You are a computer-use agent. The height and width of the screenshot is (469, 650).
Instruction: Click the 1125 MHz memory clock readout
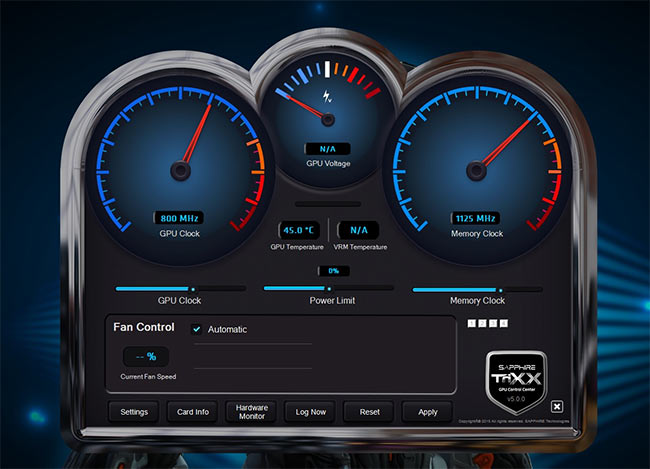tap(476, 218)
